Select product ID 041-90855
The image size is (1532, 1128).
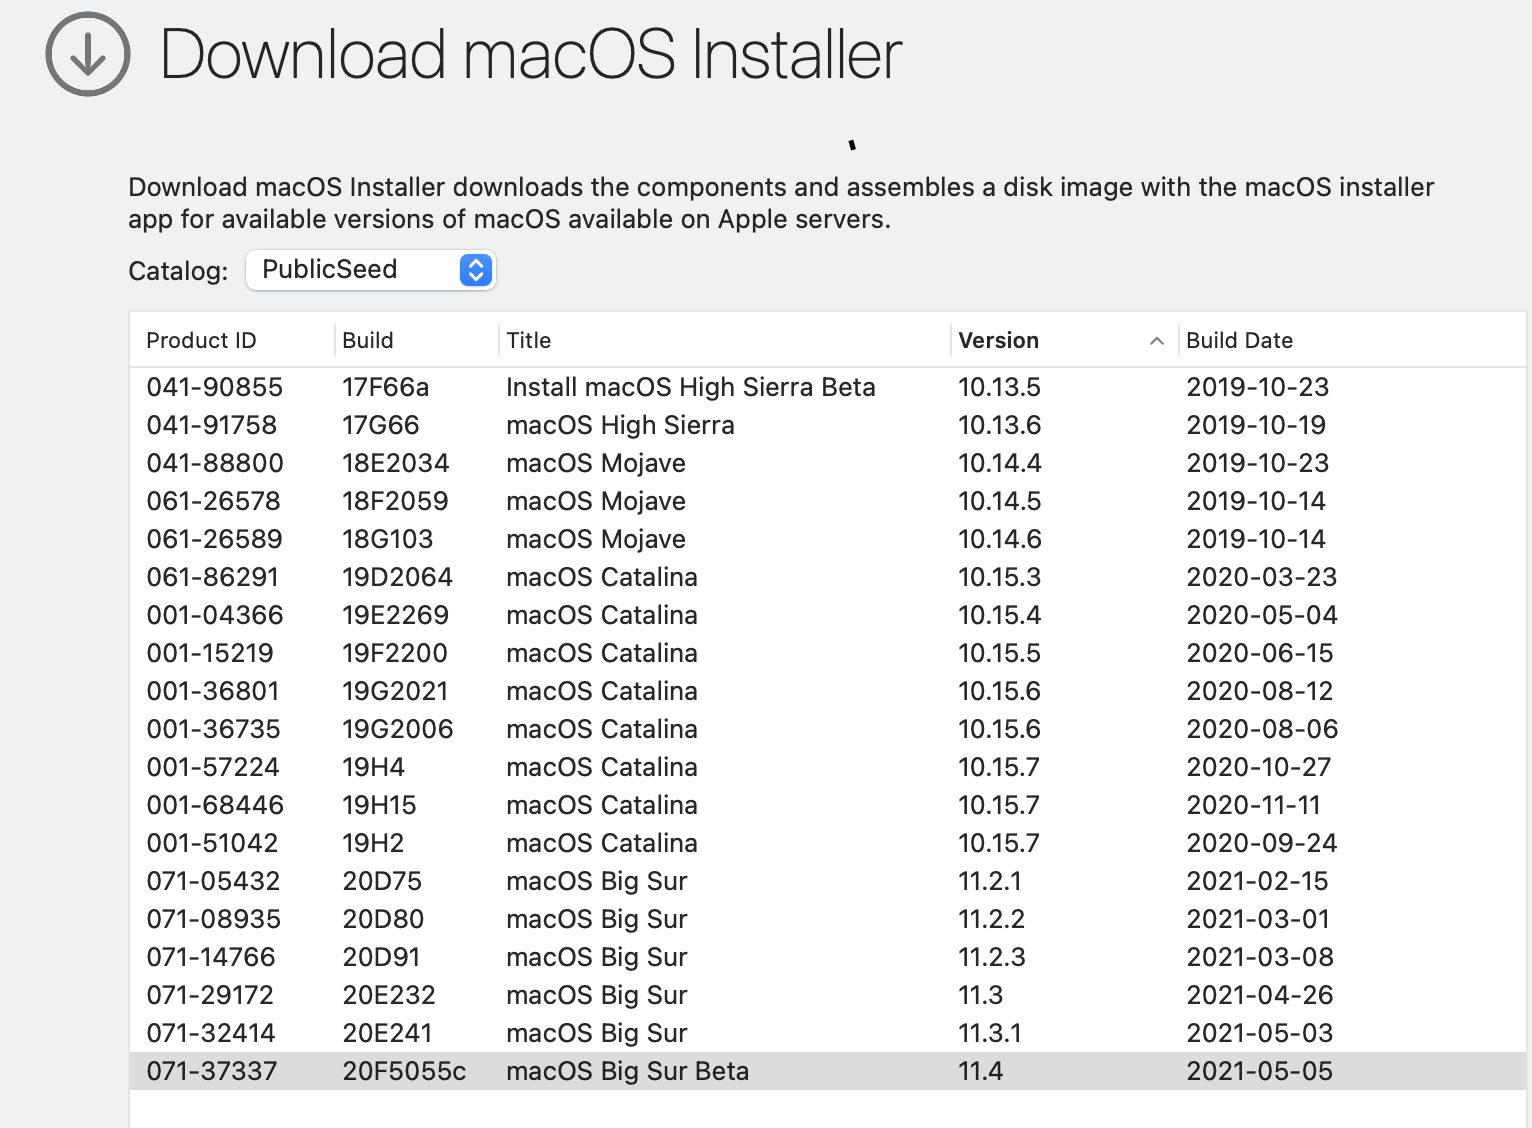(215, 387)
